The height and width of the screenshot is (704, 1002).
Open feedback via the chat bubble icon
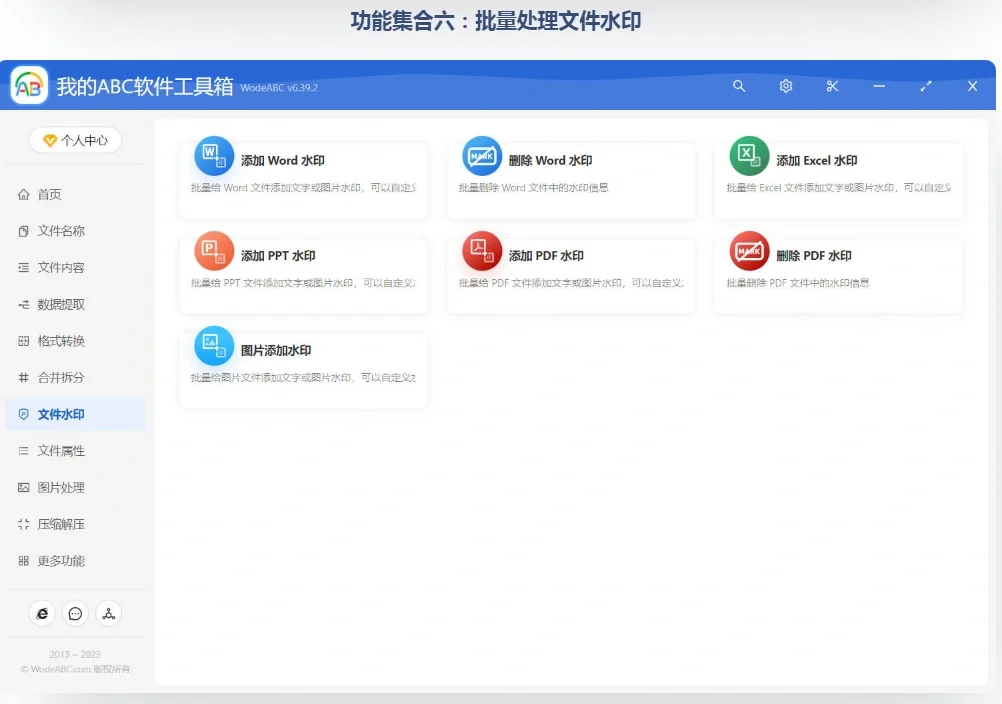tap(75, 614)
